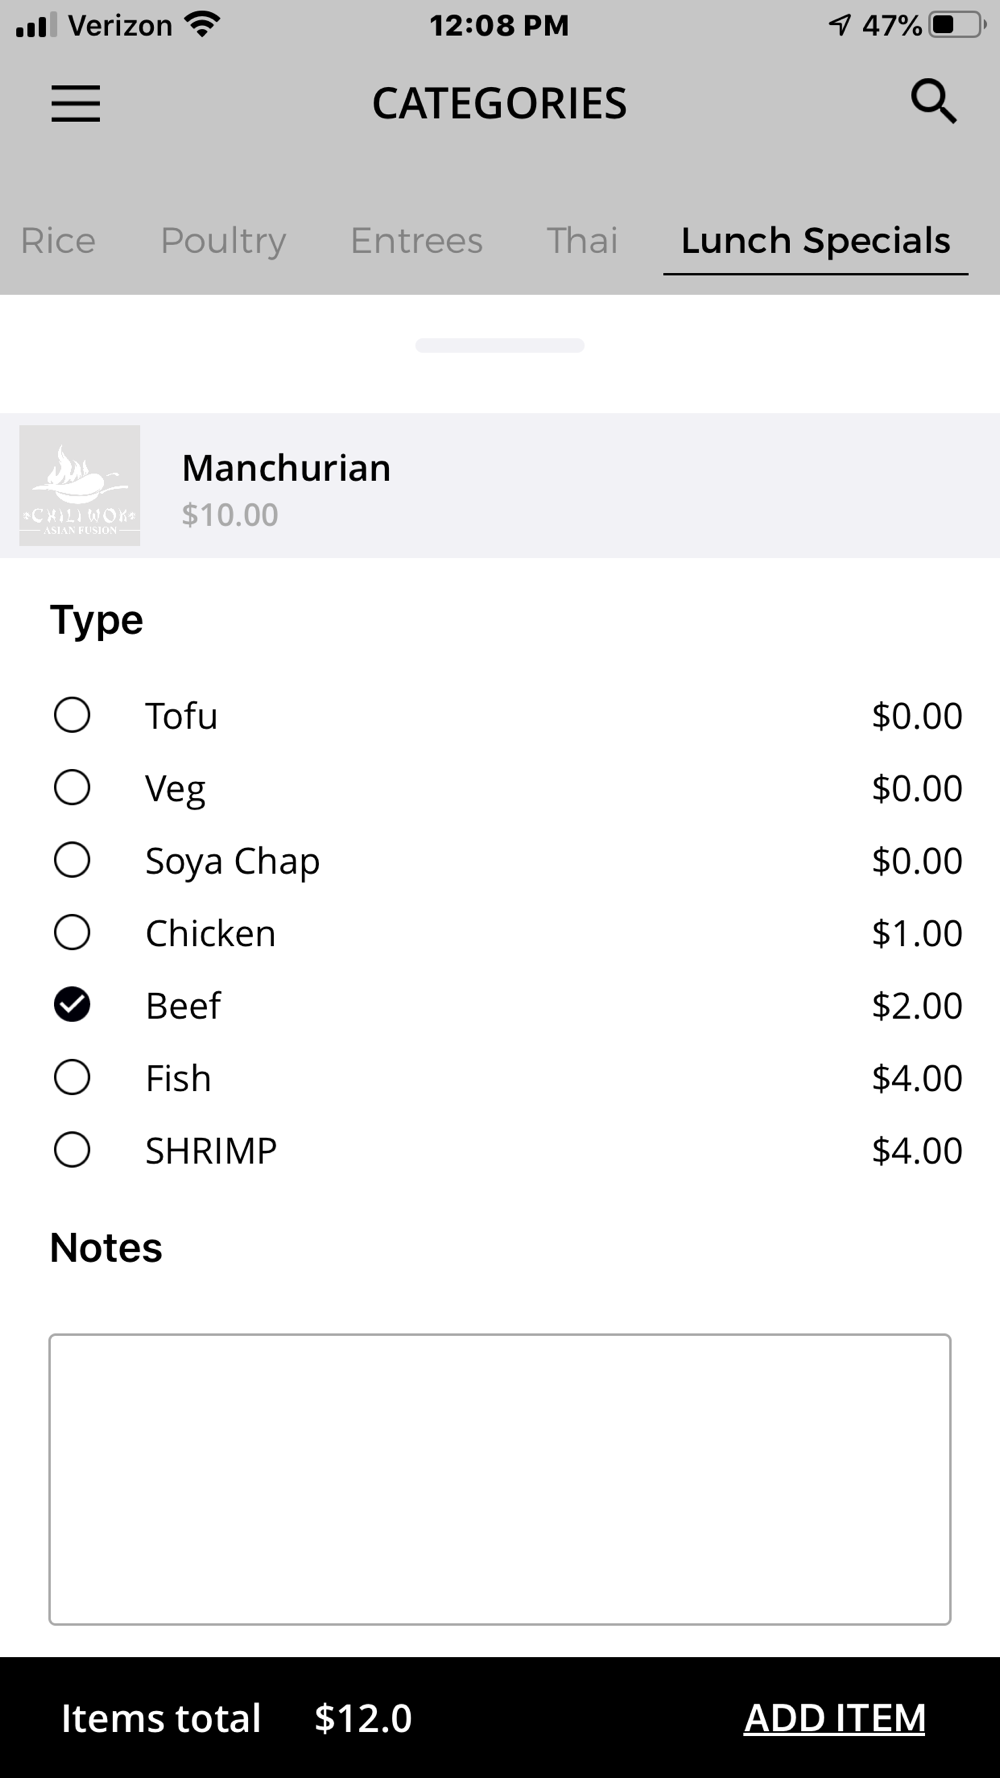Tap the Chili Wok logo thumbnail

(80, 485)
